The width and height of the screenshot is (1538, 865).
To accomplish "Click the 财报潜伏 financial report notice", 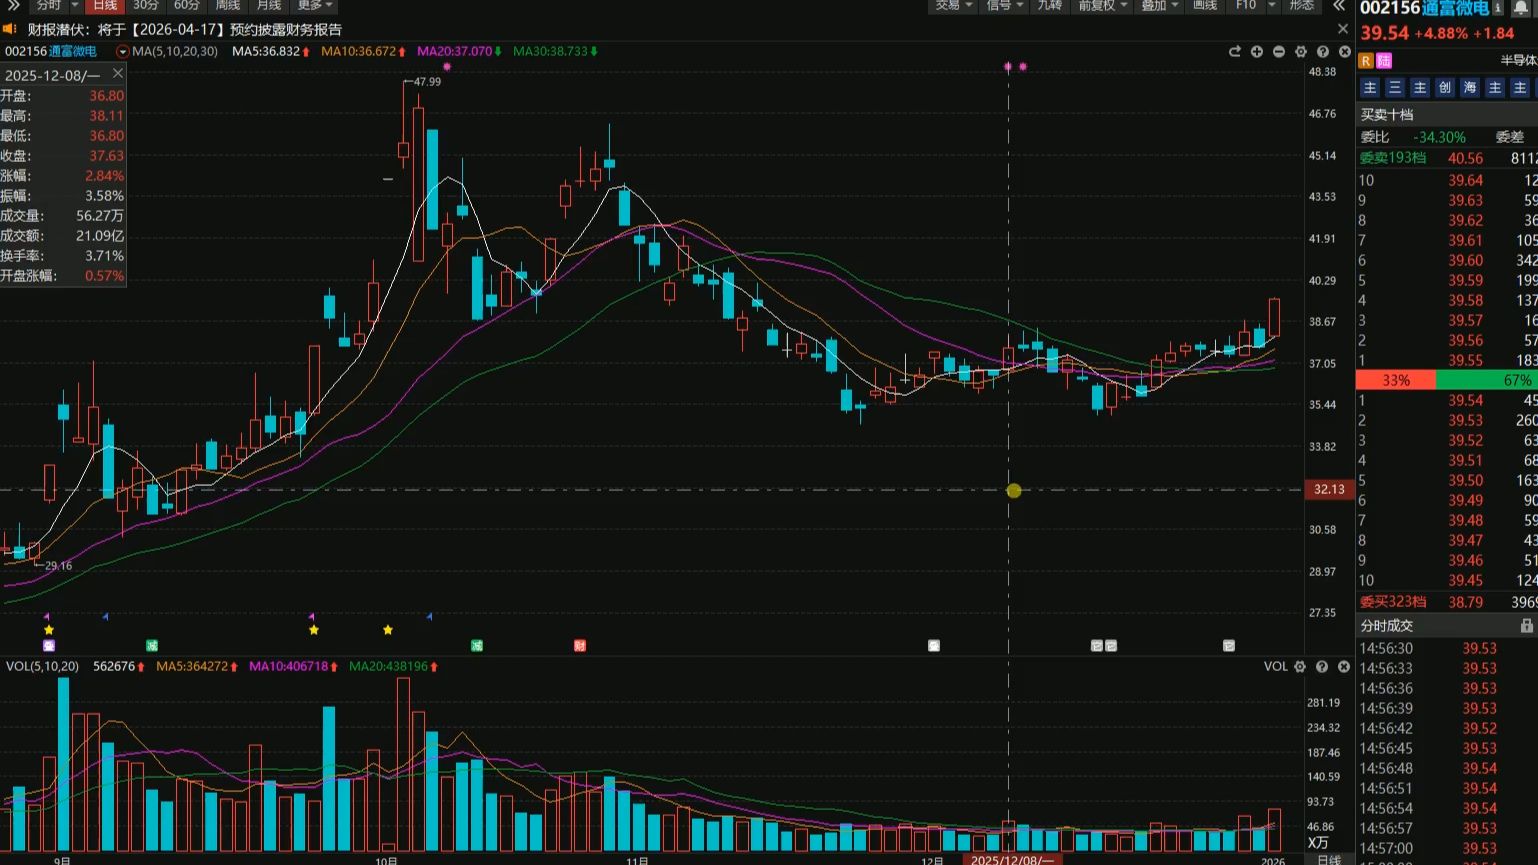I will coord(184,30).
